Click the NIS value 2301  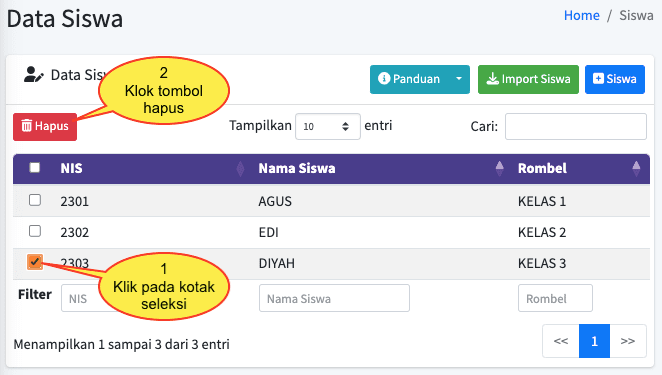click(x=75, y=201)
